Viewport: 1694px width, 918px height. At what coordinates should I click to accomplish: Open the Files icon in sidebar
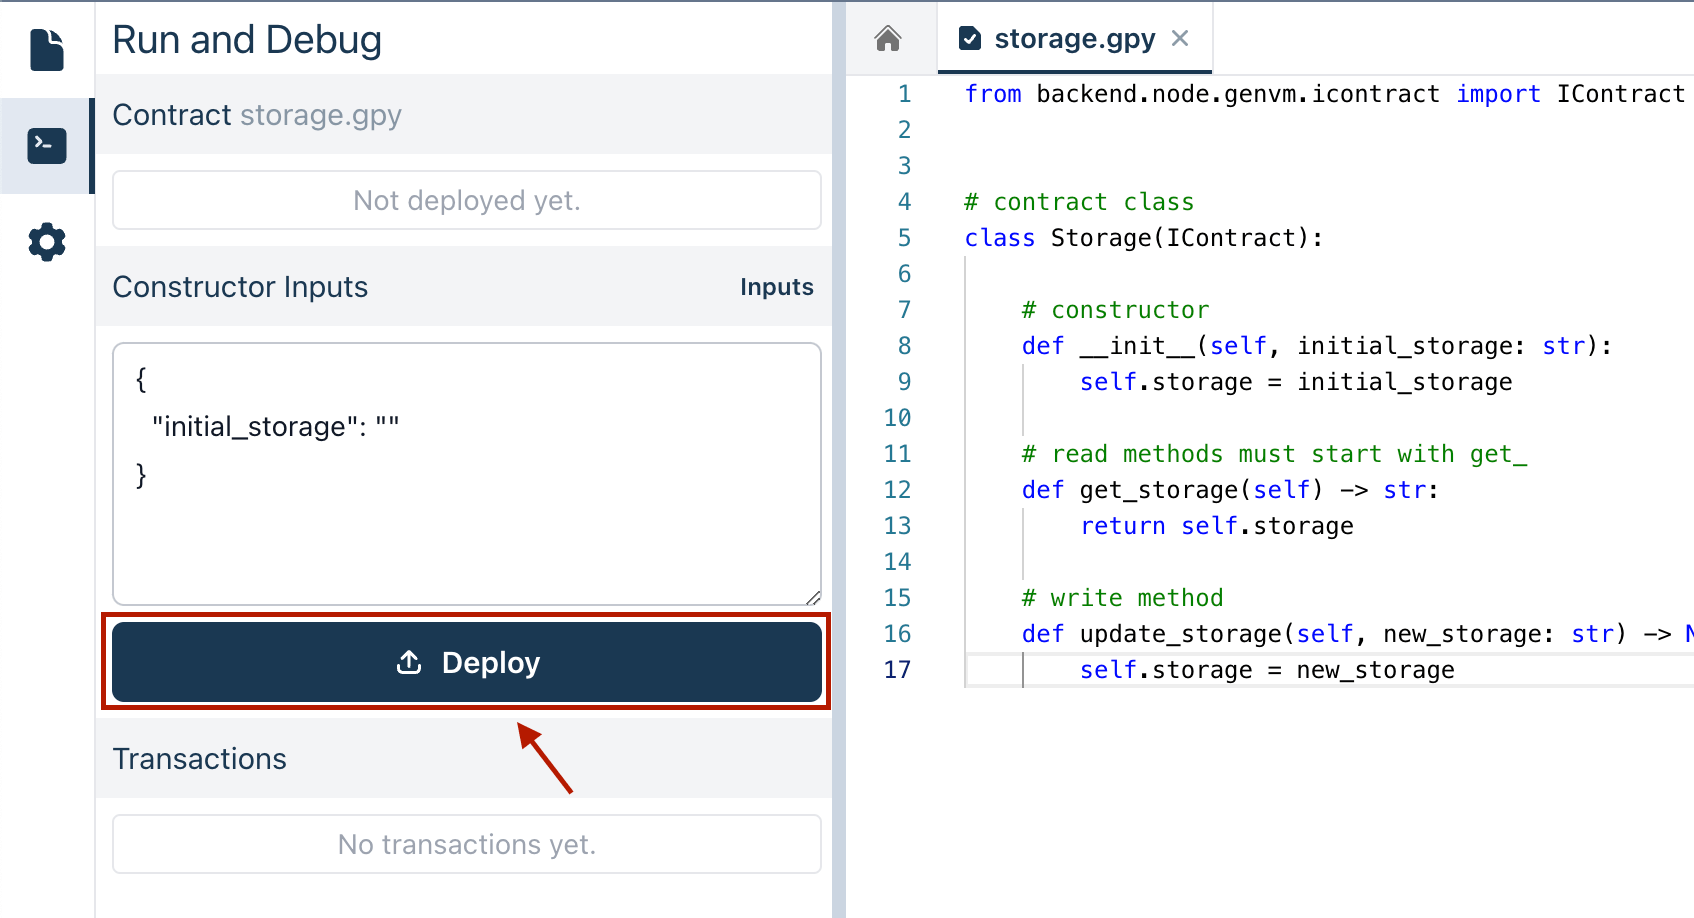47,50
